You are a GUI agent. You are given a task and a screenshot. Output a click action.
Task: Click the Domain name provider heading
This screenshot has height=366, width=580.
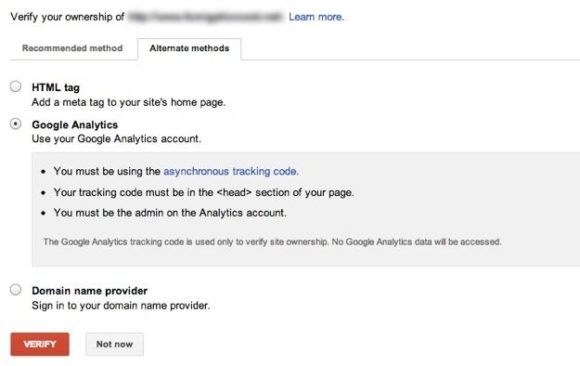click(x=90, y=291)
